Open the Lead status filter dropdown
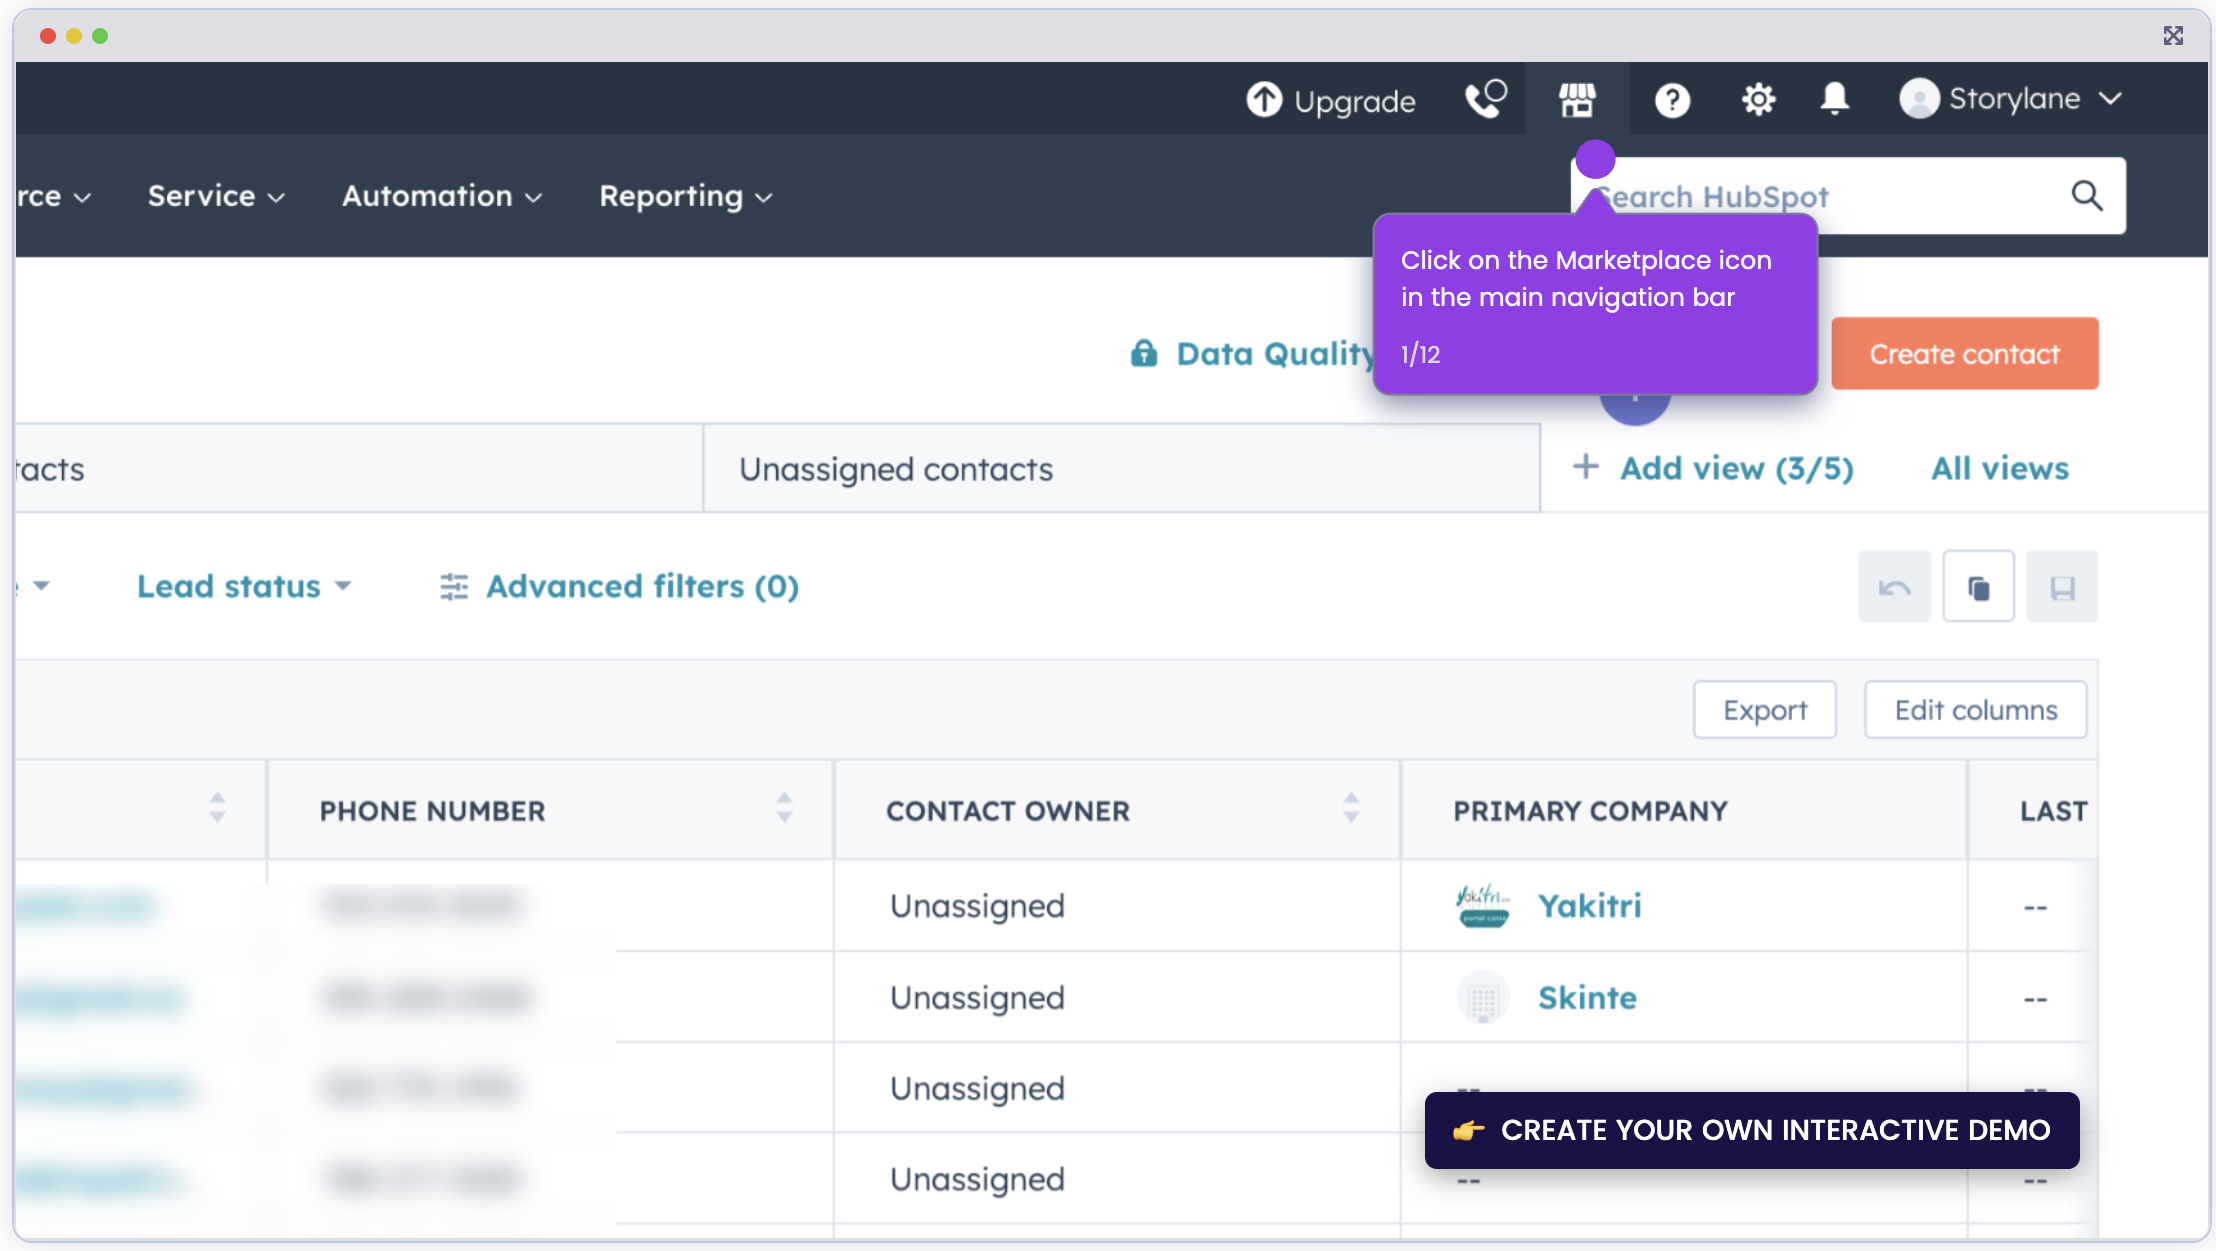Screen dimensions: 2216x1251 click(243, 586)
